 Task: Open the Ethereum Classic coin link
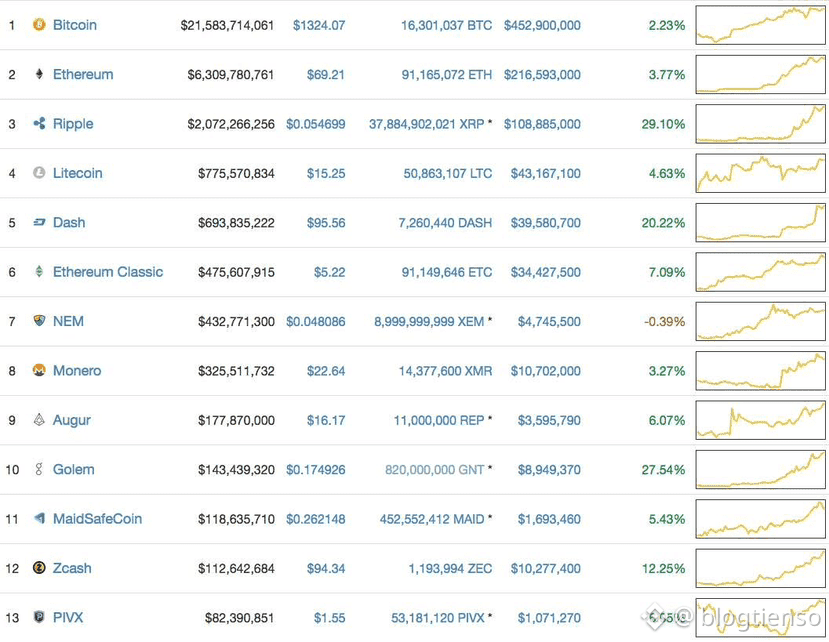pos(107,272)
